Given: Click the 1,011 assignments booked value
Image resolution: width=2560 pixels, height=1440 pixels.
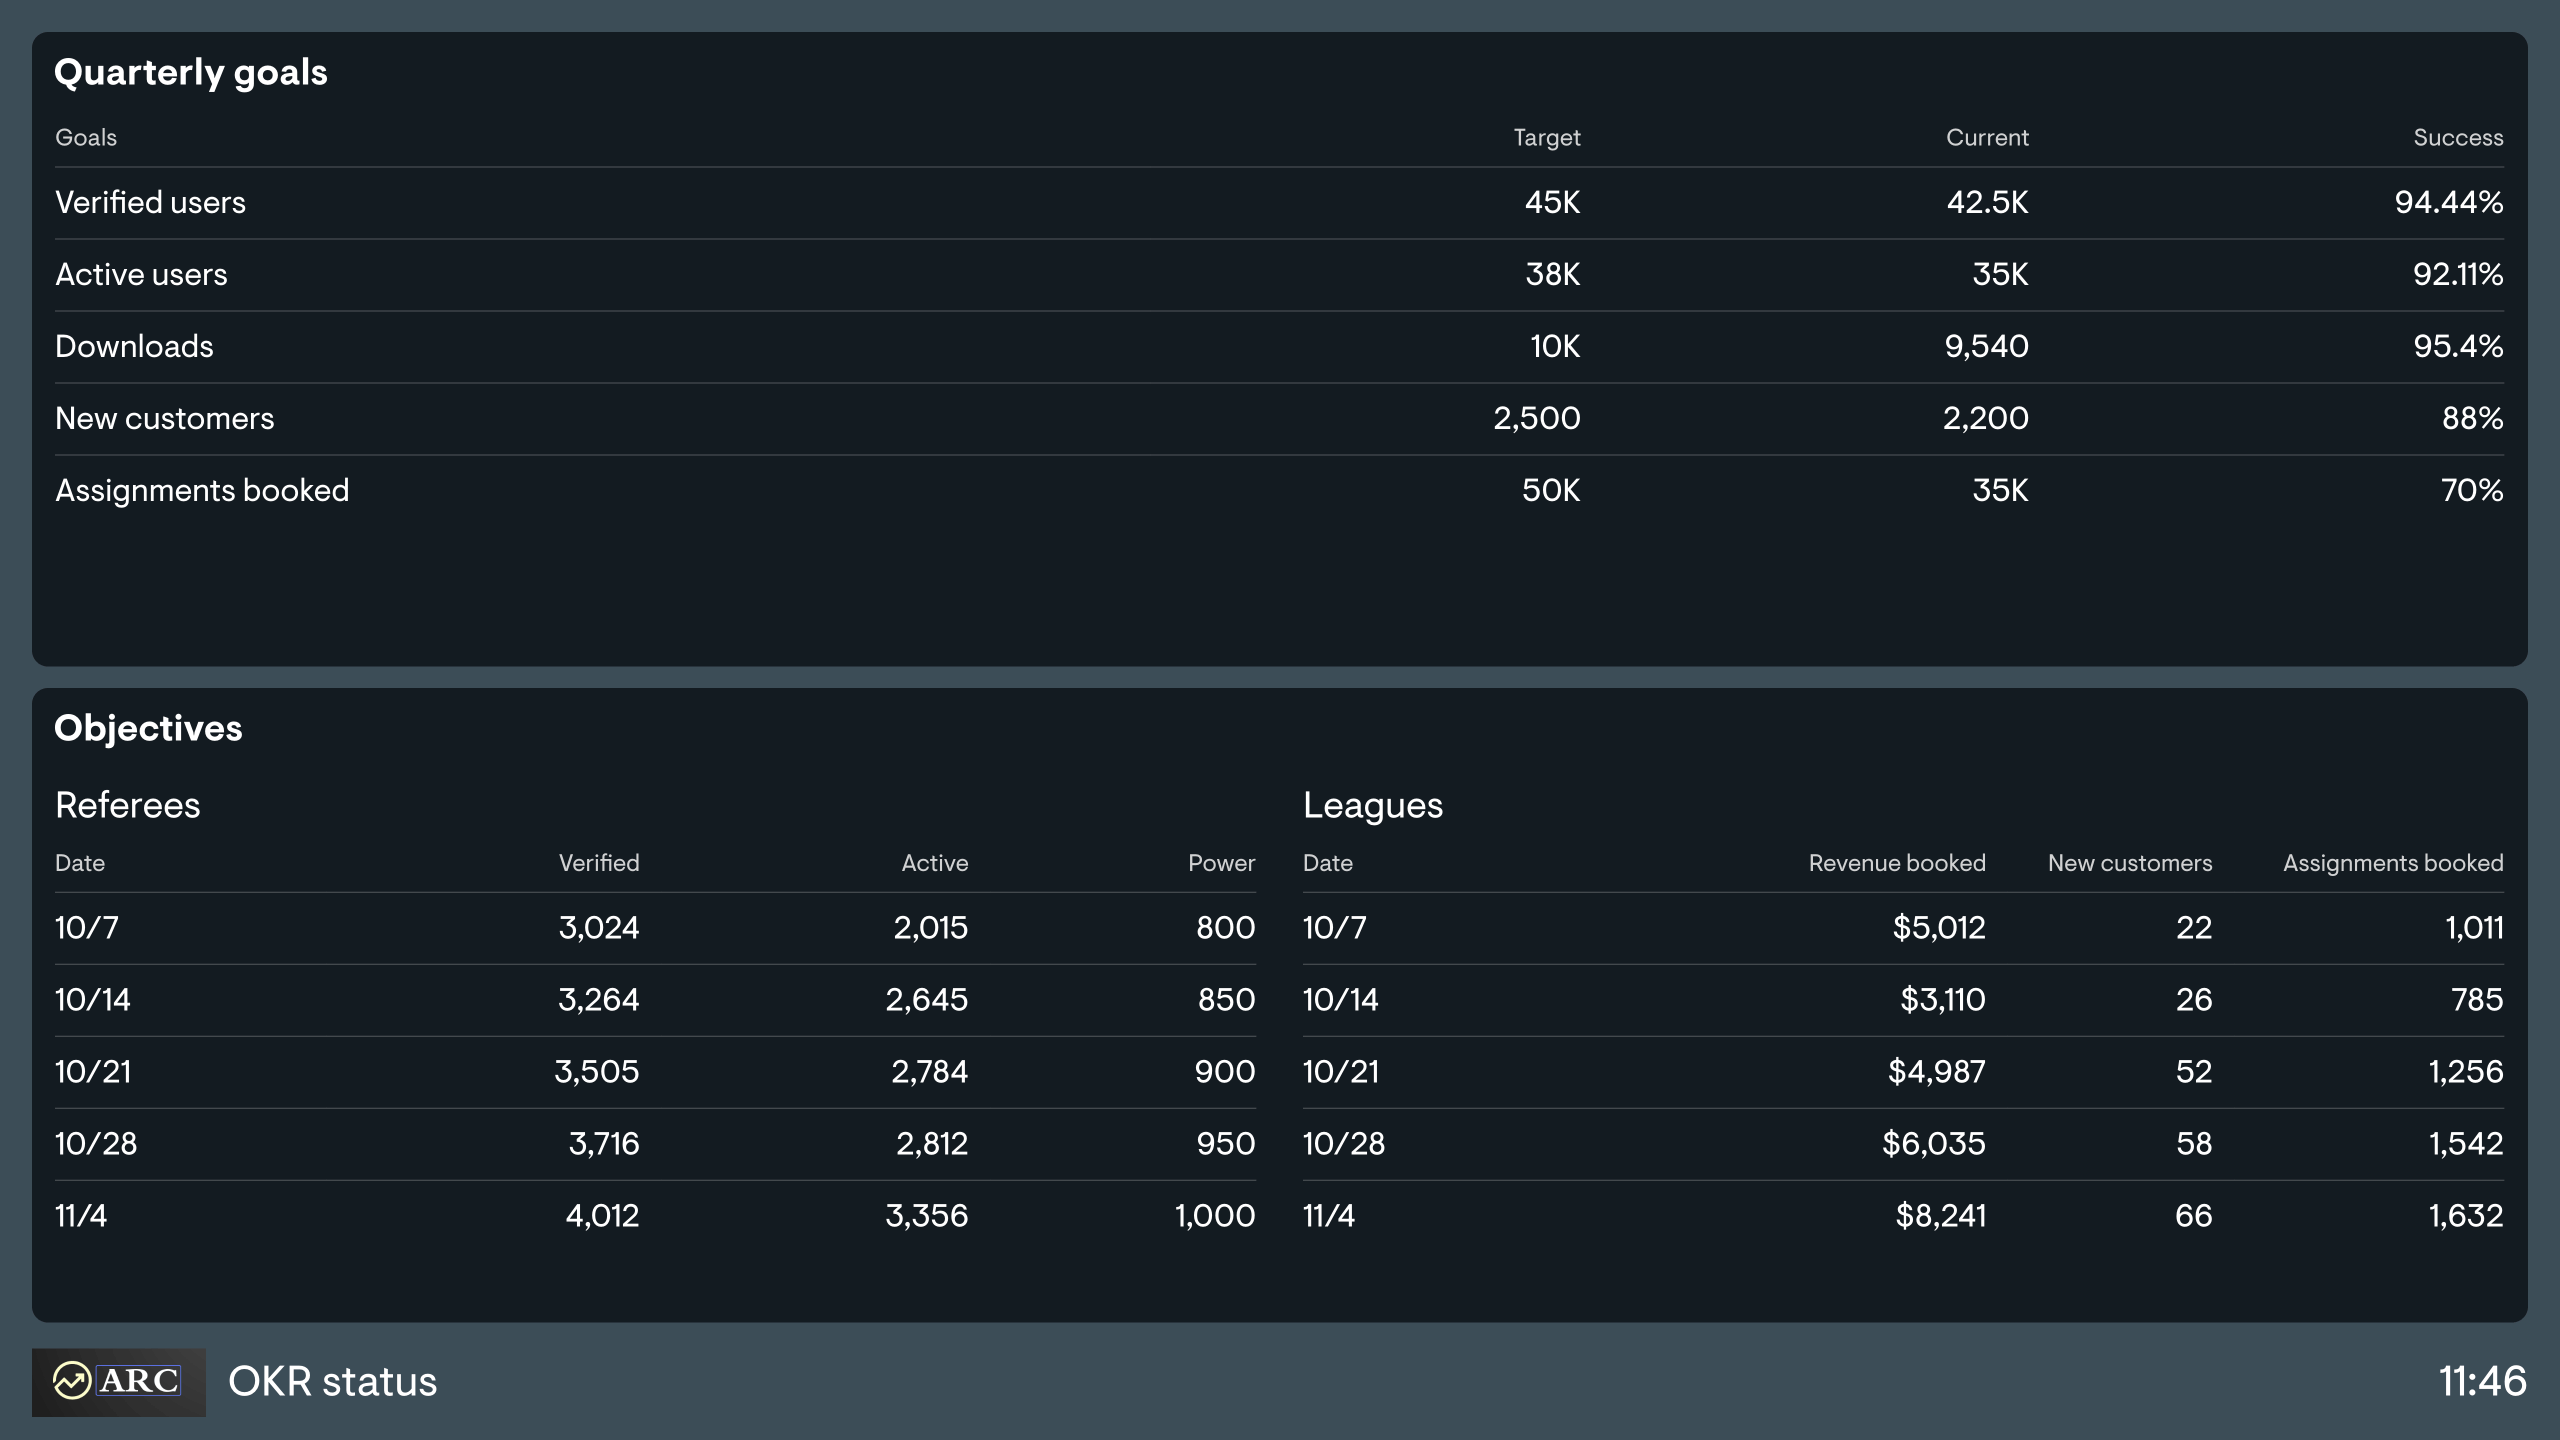Looking at the screenshot, I should coord(2474,927).
